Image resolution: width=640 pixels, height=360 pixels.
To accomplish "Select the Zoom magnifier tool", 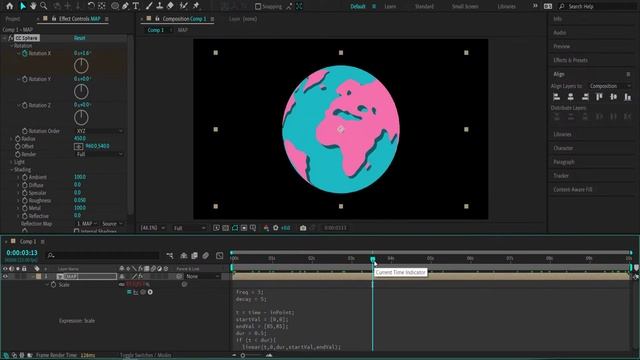I will [44, 6].
